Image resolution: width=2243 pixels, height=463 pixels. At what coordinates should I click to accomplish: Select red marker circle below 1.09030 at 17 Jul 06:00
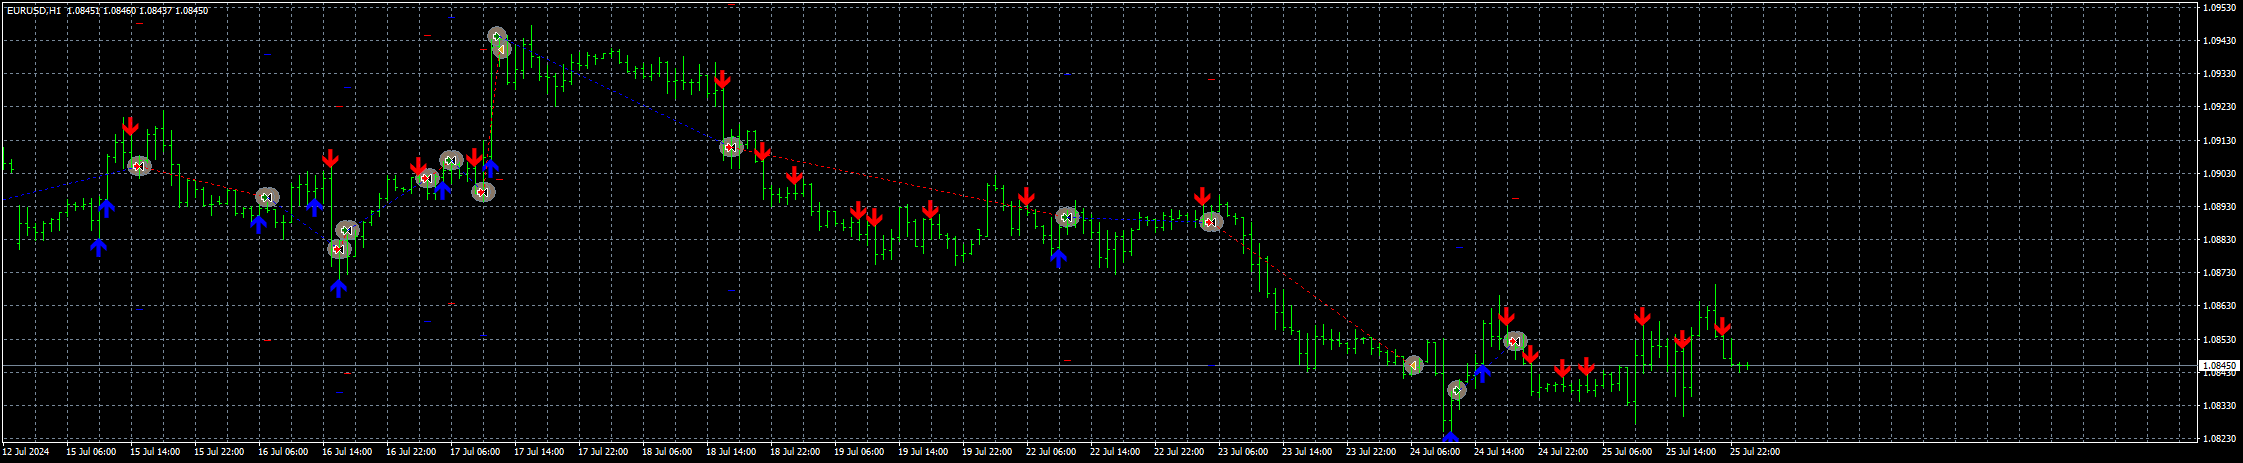pyautogui.click(x=484, y=192)
